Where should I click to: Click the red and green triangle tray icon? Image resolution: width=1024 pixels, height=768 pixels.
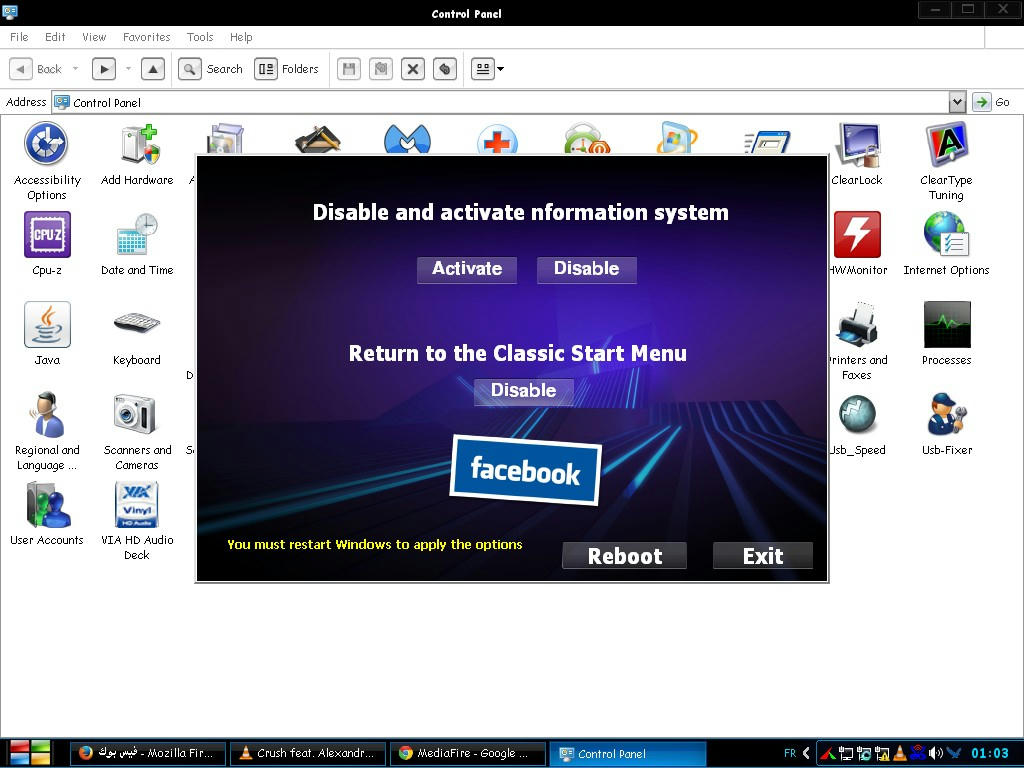pyautogui.click(x=828, y=753)
